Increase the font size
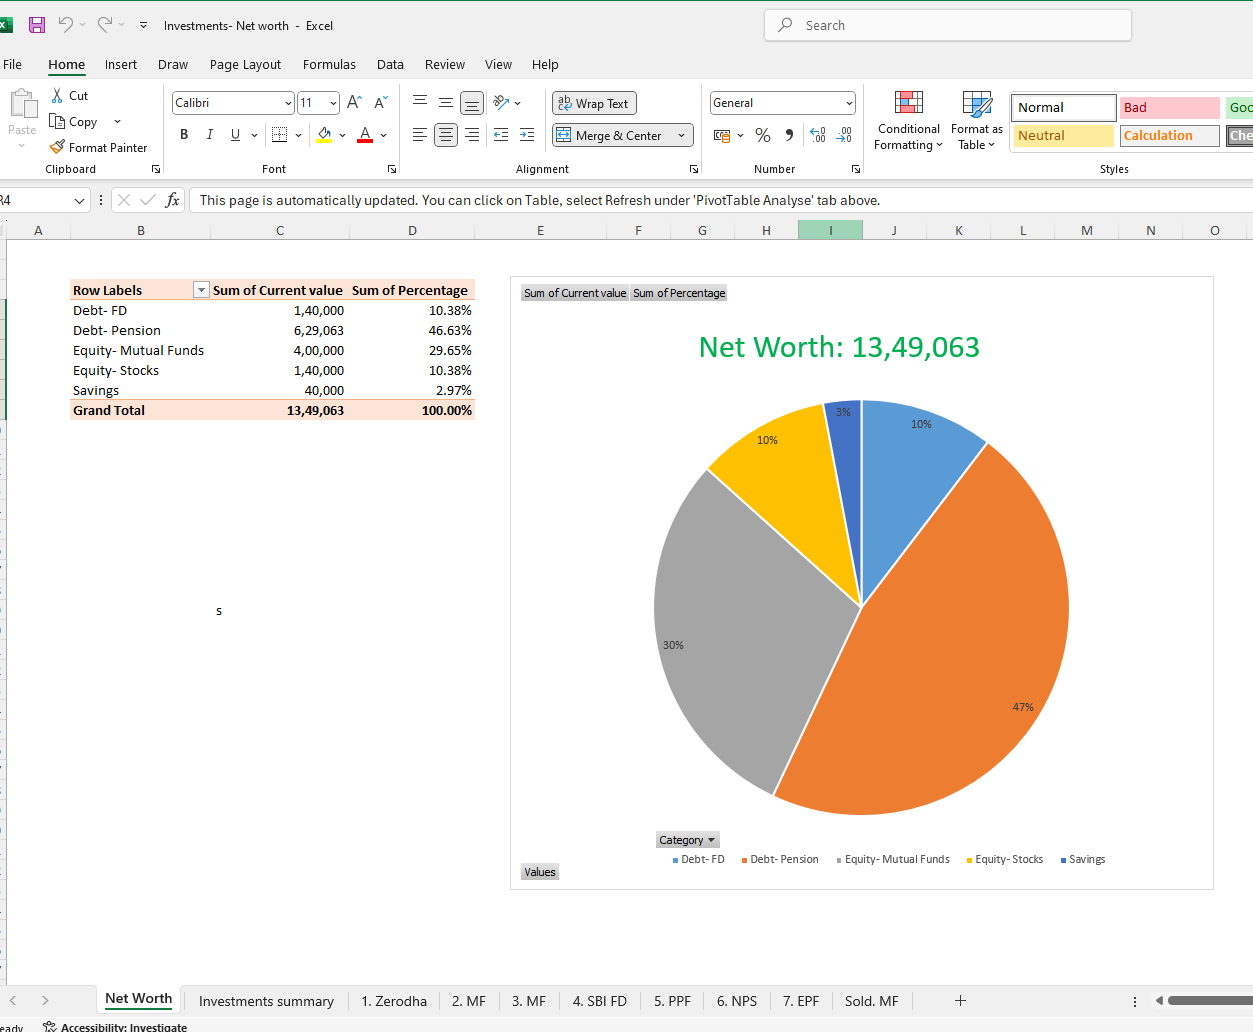The width and height of the screenshot is (1253, 1032). pyautogui.click(x=354, y=103)
